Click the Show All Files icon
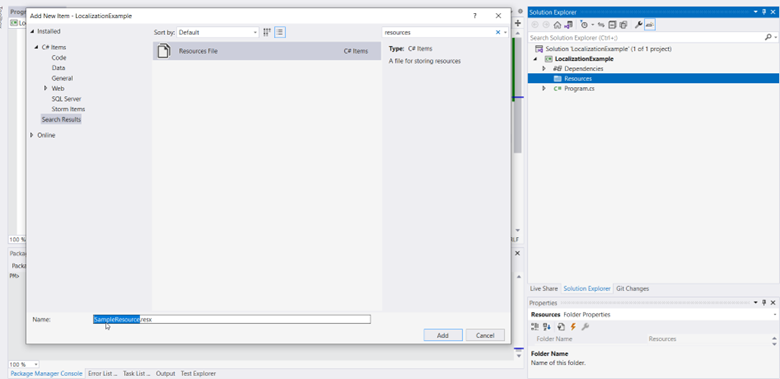Screen dimensions: 780x379 [x=623, y=25]
